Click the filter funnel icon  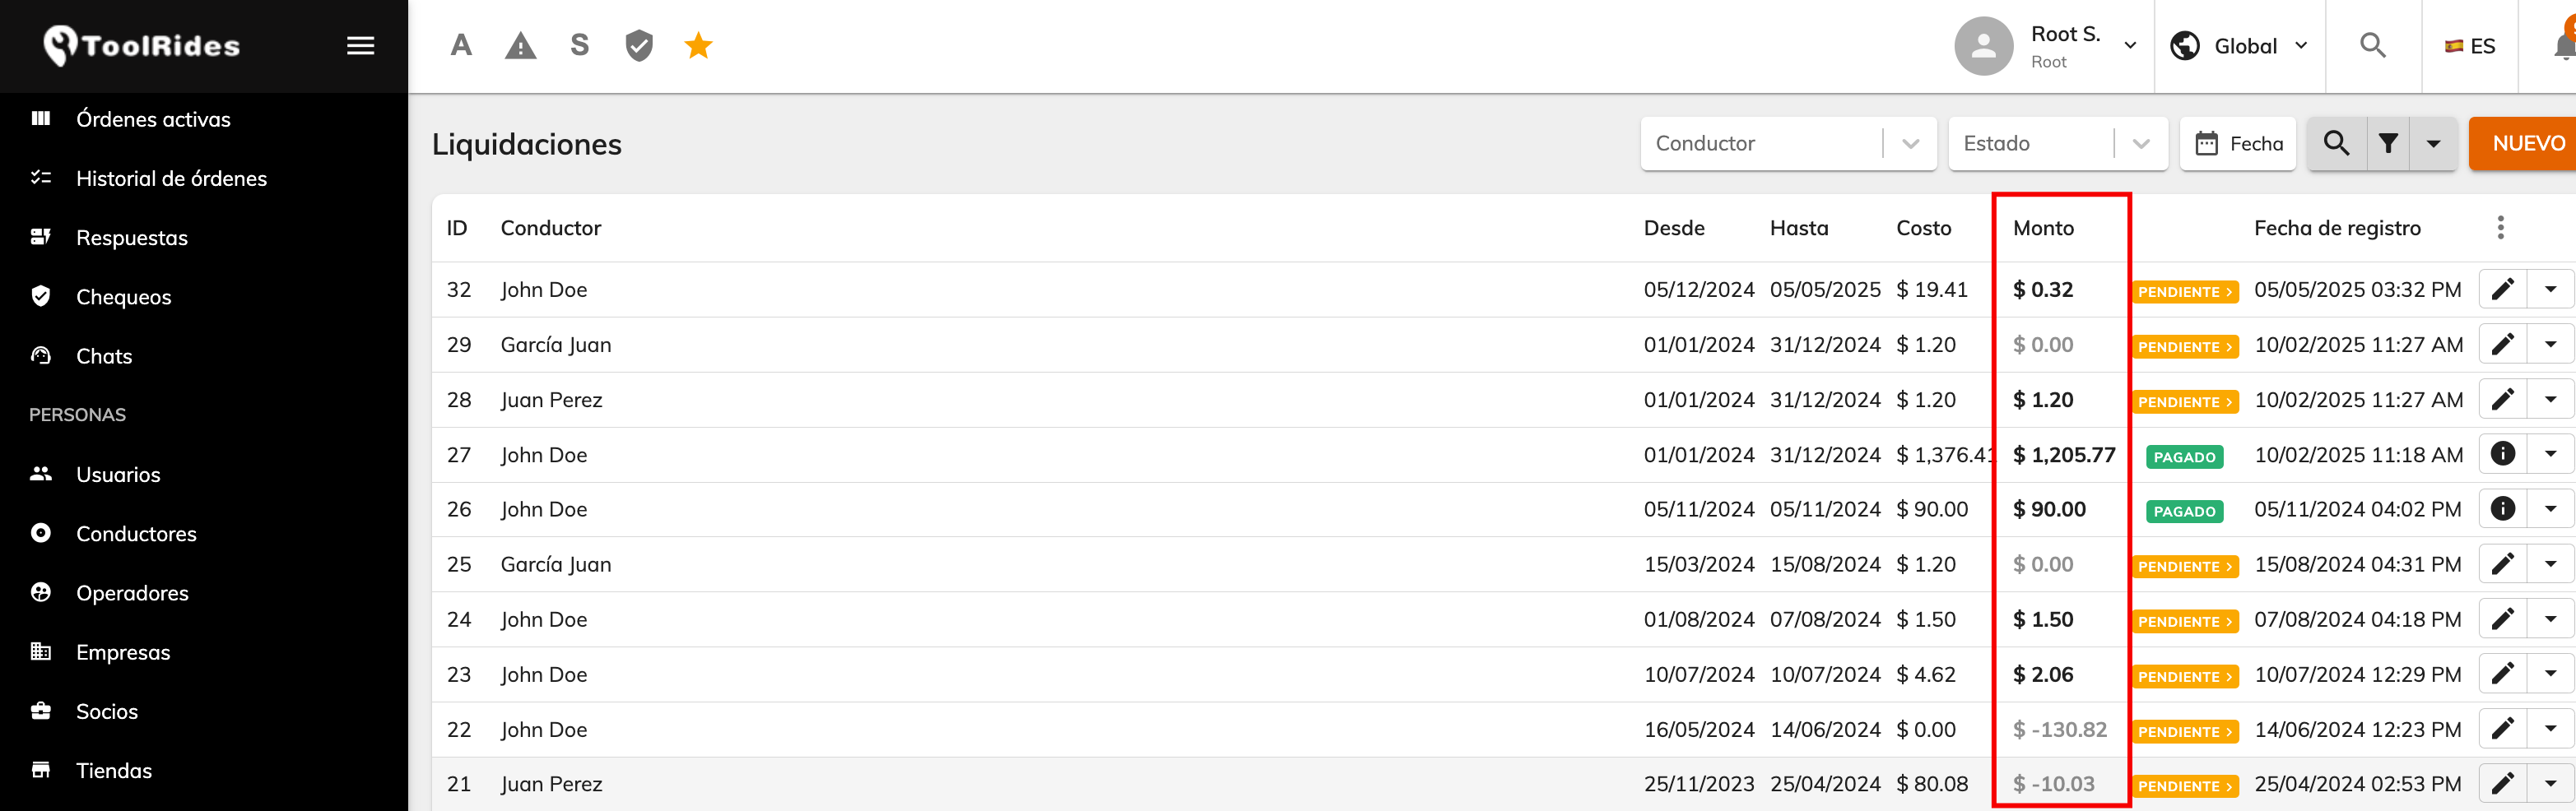2387,144
